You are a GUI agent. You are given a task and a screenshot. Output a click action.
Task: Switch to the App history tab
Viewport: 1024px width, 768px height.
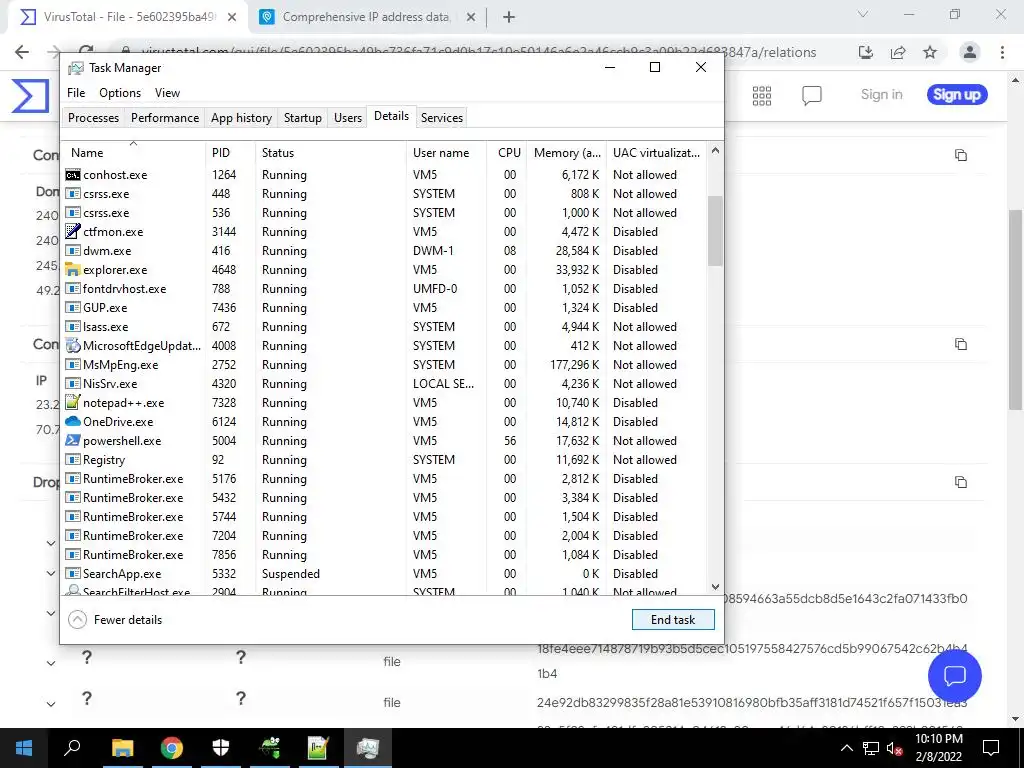point(241,118)
